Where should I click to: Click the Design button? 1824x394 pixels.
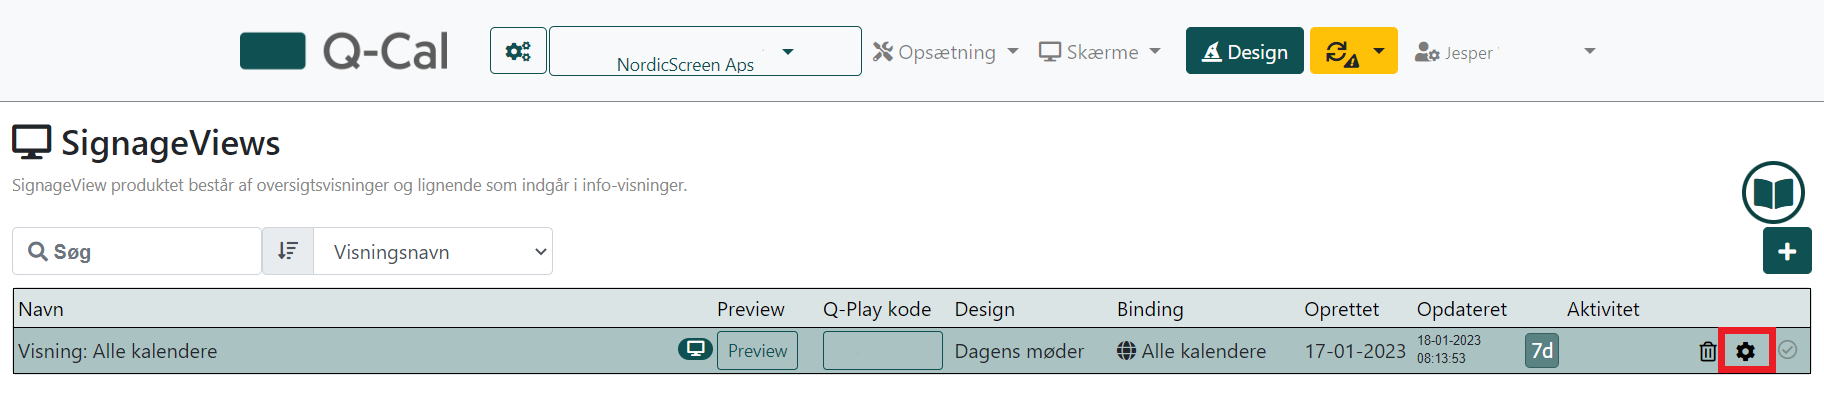(1245, 51)
